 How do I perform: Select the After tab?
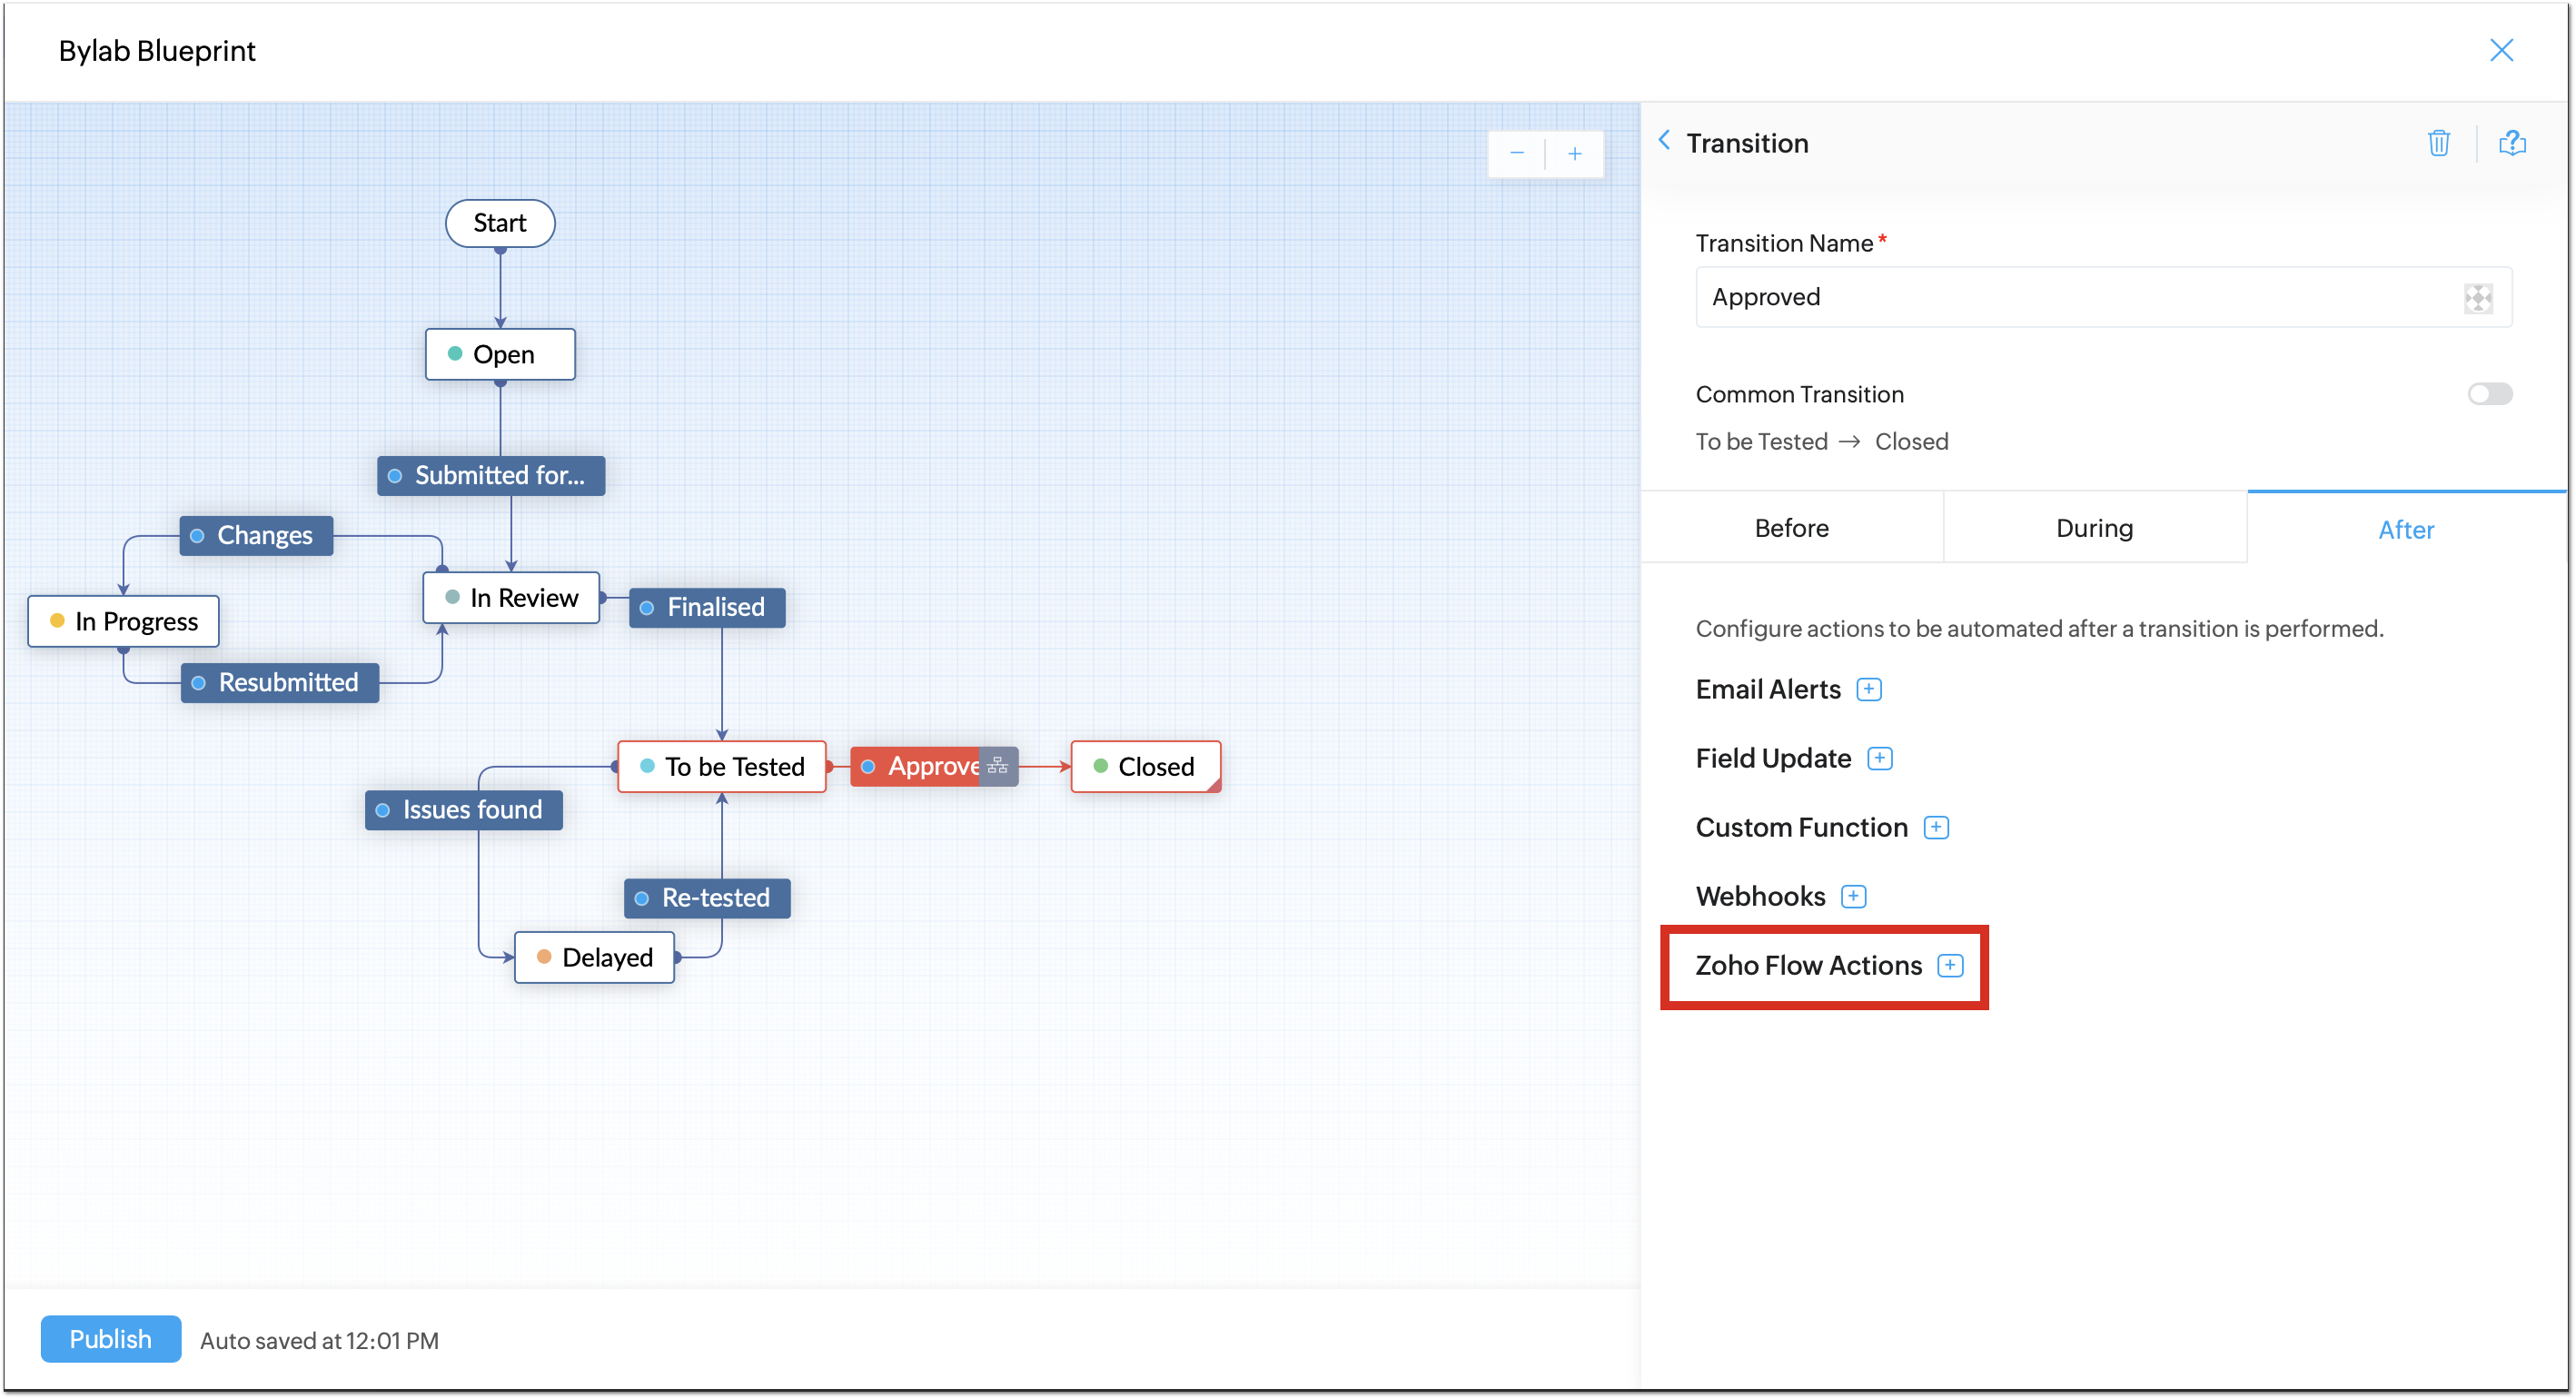pyautogui.click(x=2405, y=530)
